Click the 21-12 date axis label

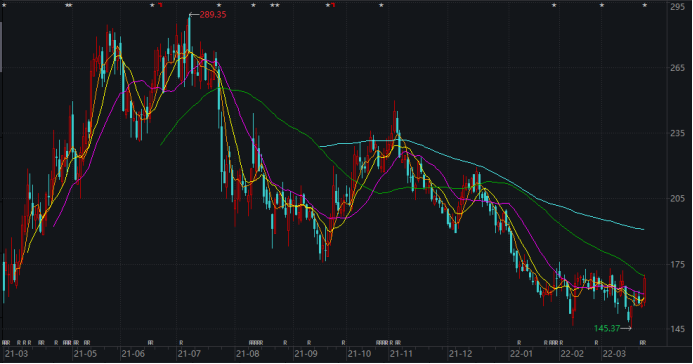461,354
